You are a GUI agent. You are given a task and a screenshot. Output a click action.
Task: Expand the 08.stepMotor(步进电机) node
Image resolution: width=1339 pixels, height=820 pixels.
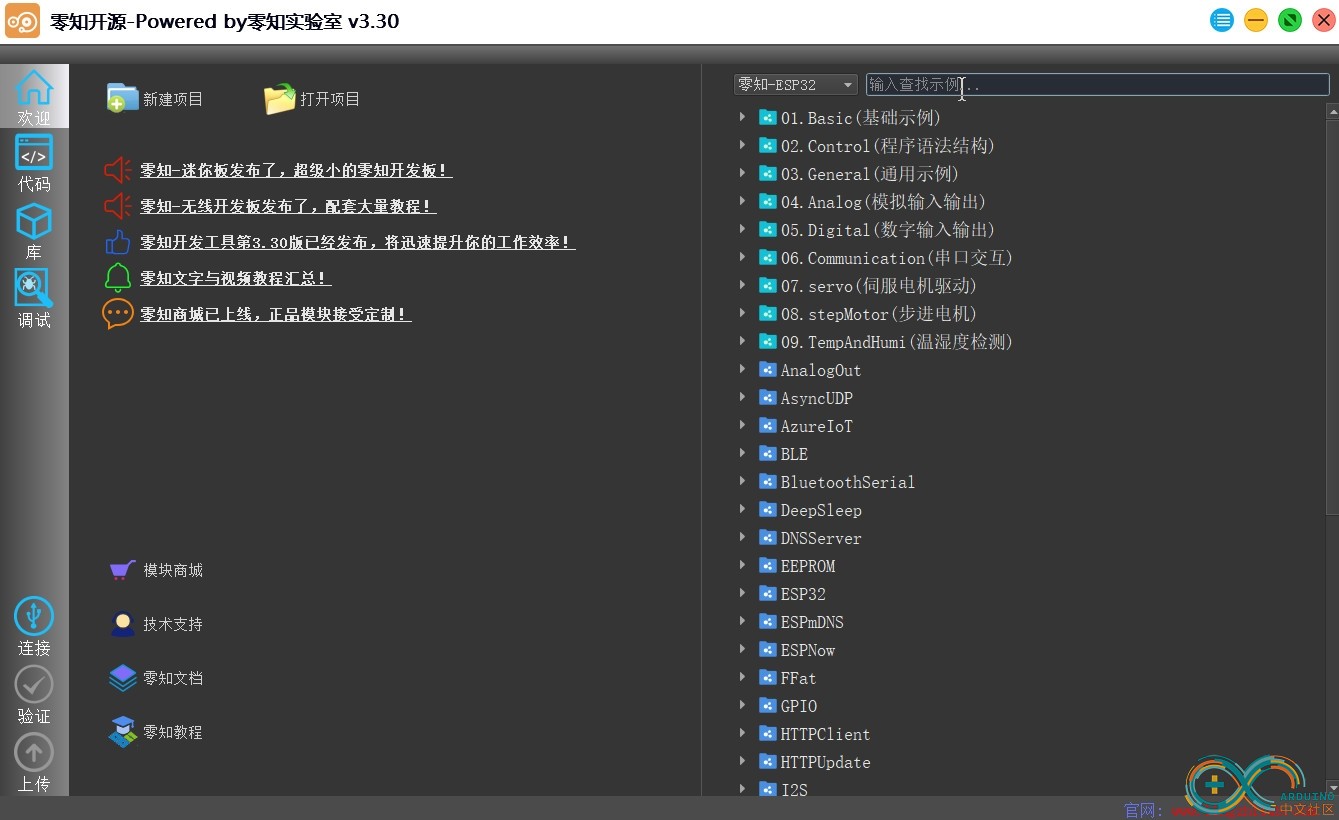[x=742, y=313]
